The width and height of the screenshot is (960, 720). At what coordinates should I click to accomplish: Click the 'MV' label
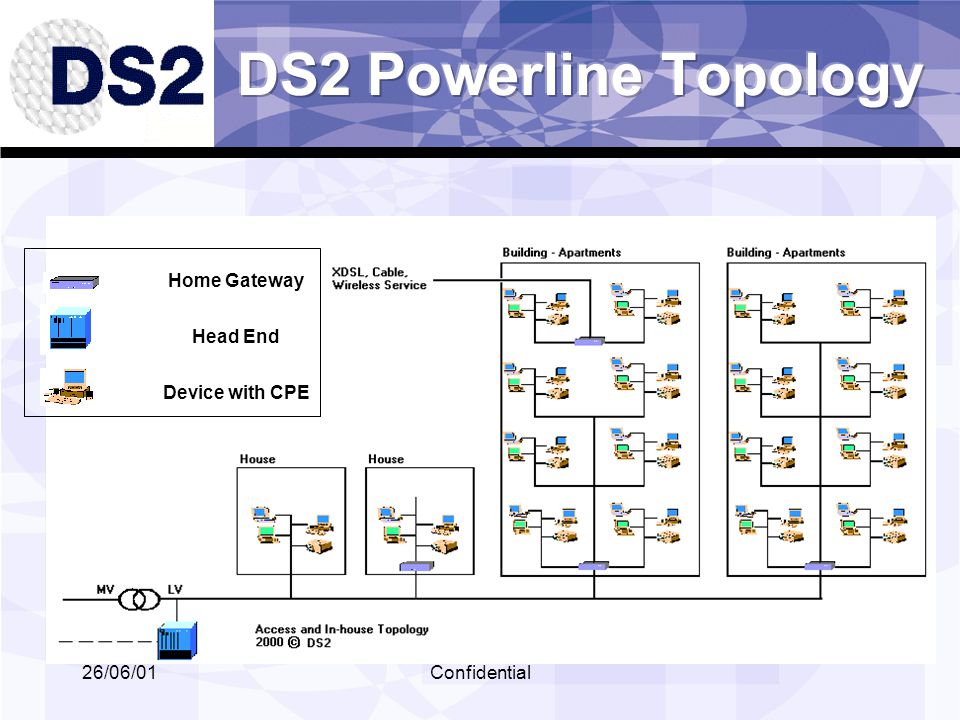coord(105,590)
